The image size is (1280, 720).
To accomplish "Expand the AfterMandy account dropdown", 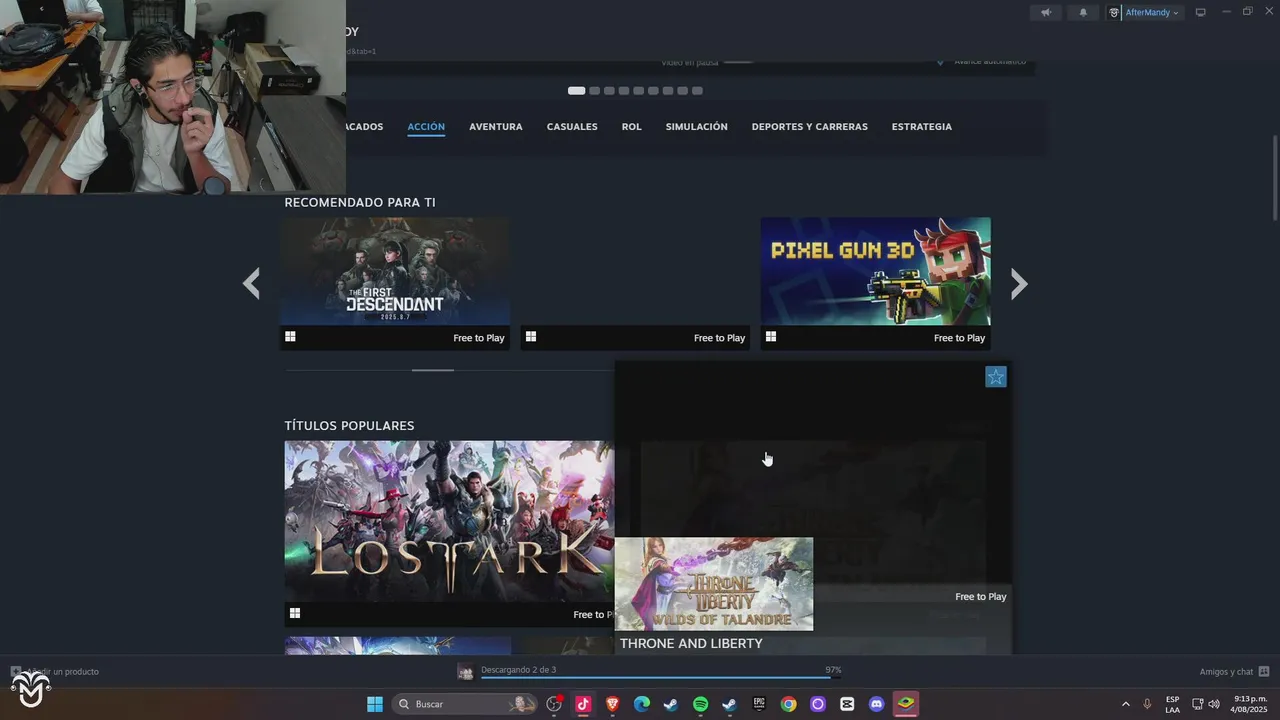I will [1145, 13].
